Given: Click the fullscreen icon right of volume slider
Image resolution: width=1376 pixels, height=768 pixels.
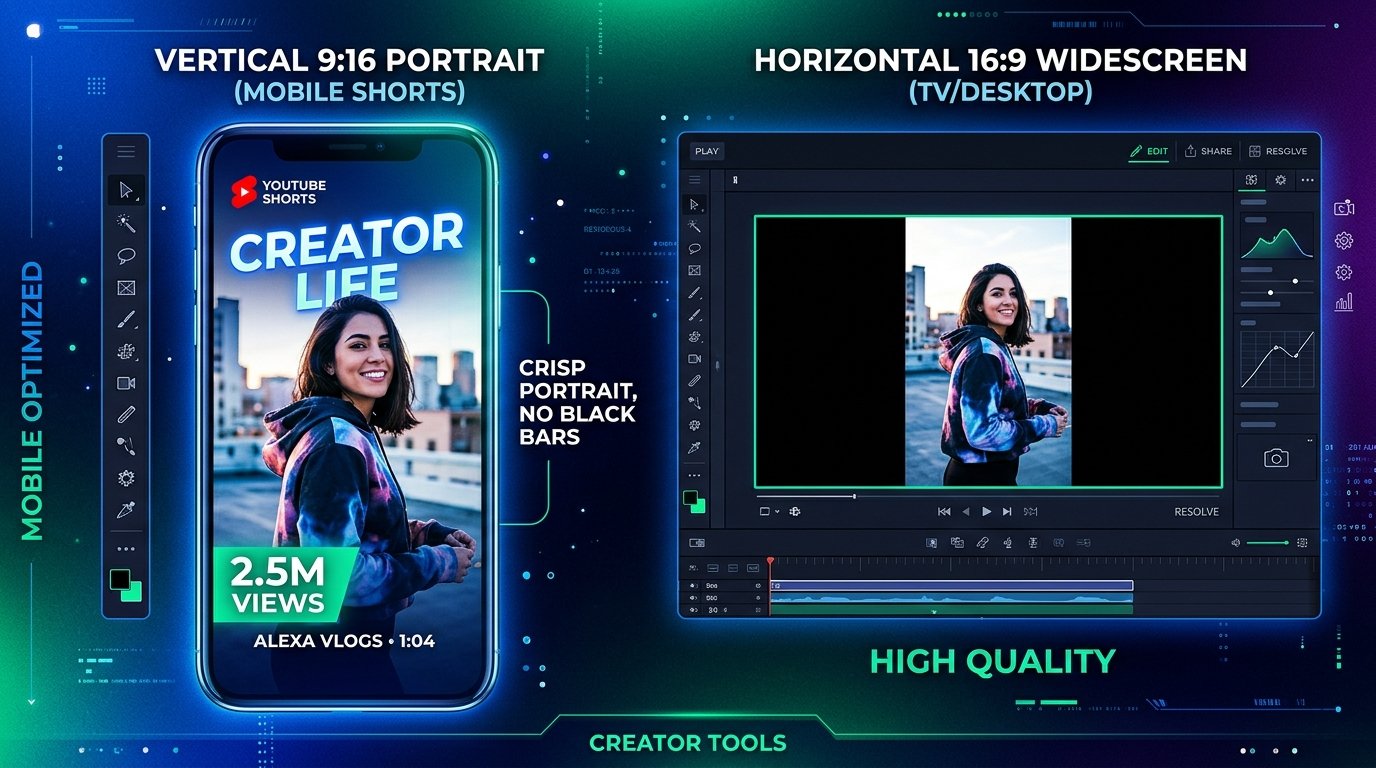Looking at the screenshot, I should point(1302,543).
